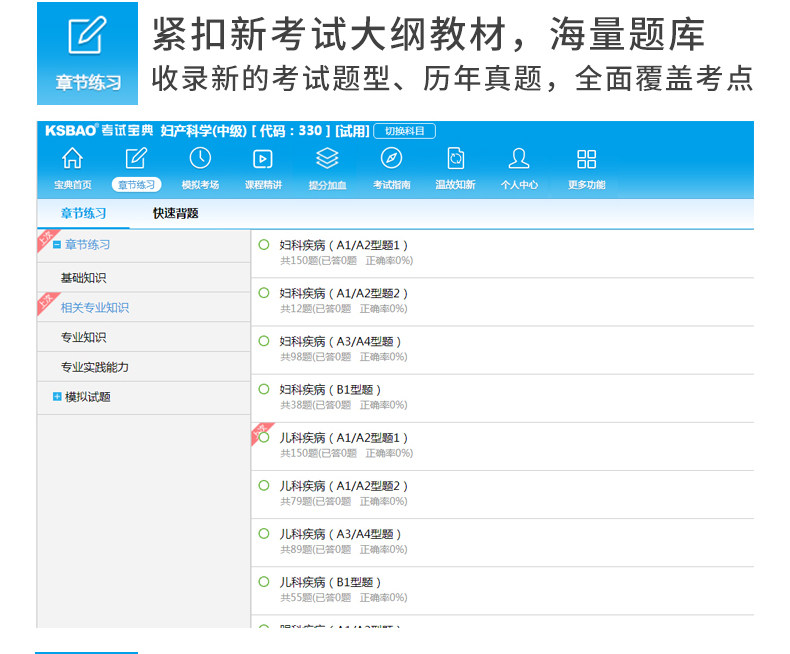The width and height of the screenshot is (790, 654).
Task: Select radio for 妇科疾病 (A3/A4型题)
Action: [x=264, y=341]
